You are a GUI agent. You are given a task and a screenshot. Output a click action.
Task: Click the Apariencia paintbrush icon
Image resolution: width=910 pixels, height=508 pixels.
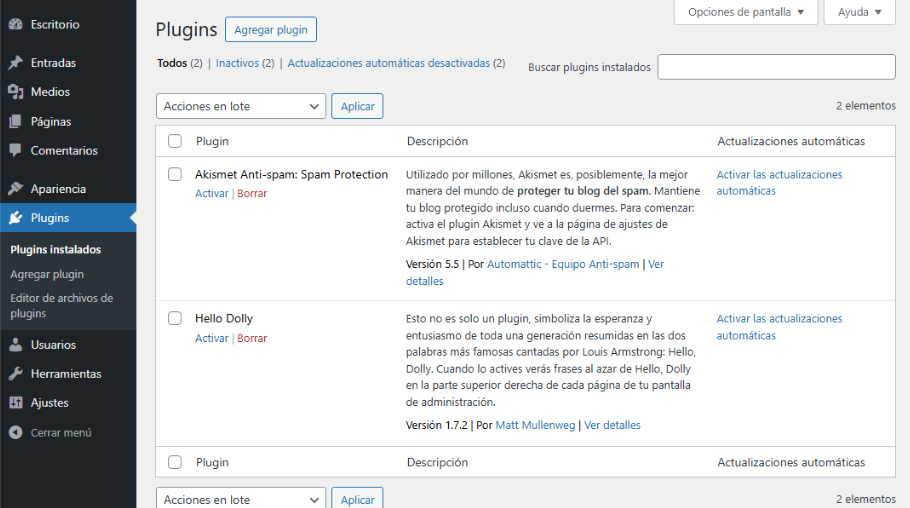[x=15, y=189]
